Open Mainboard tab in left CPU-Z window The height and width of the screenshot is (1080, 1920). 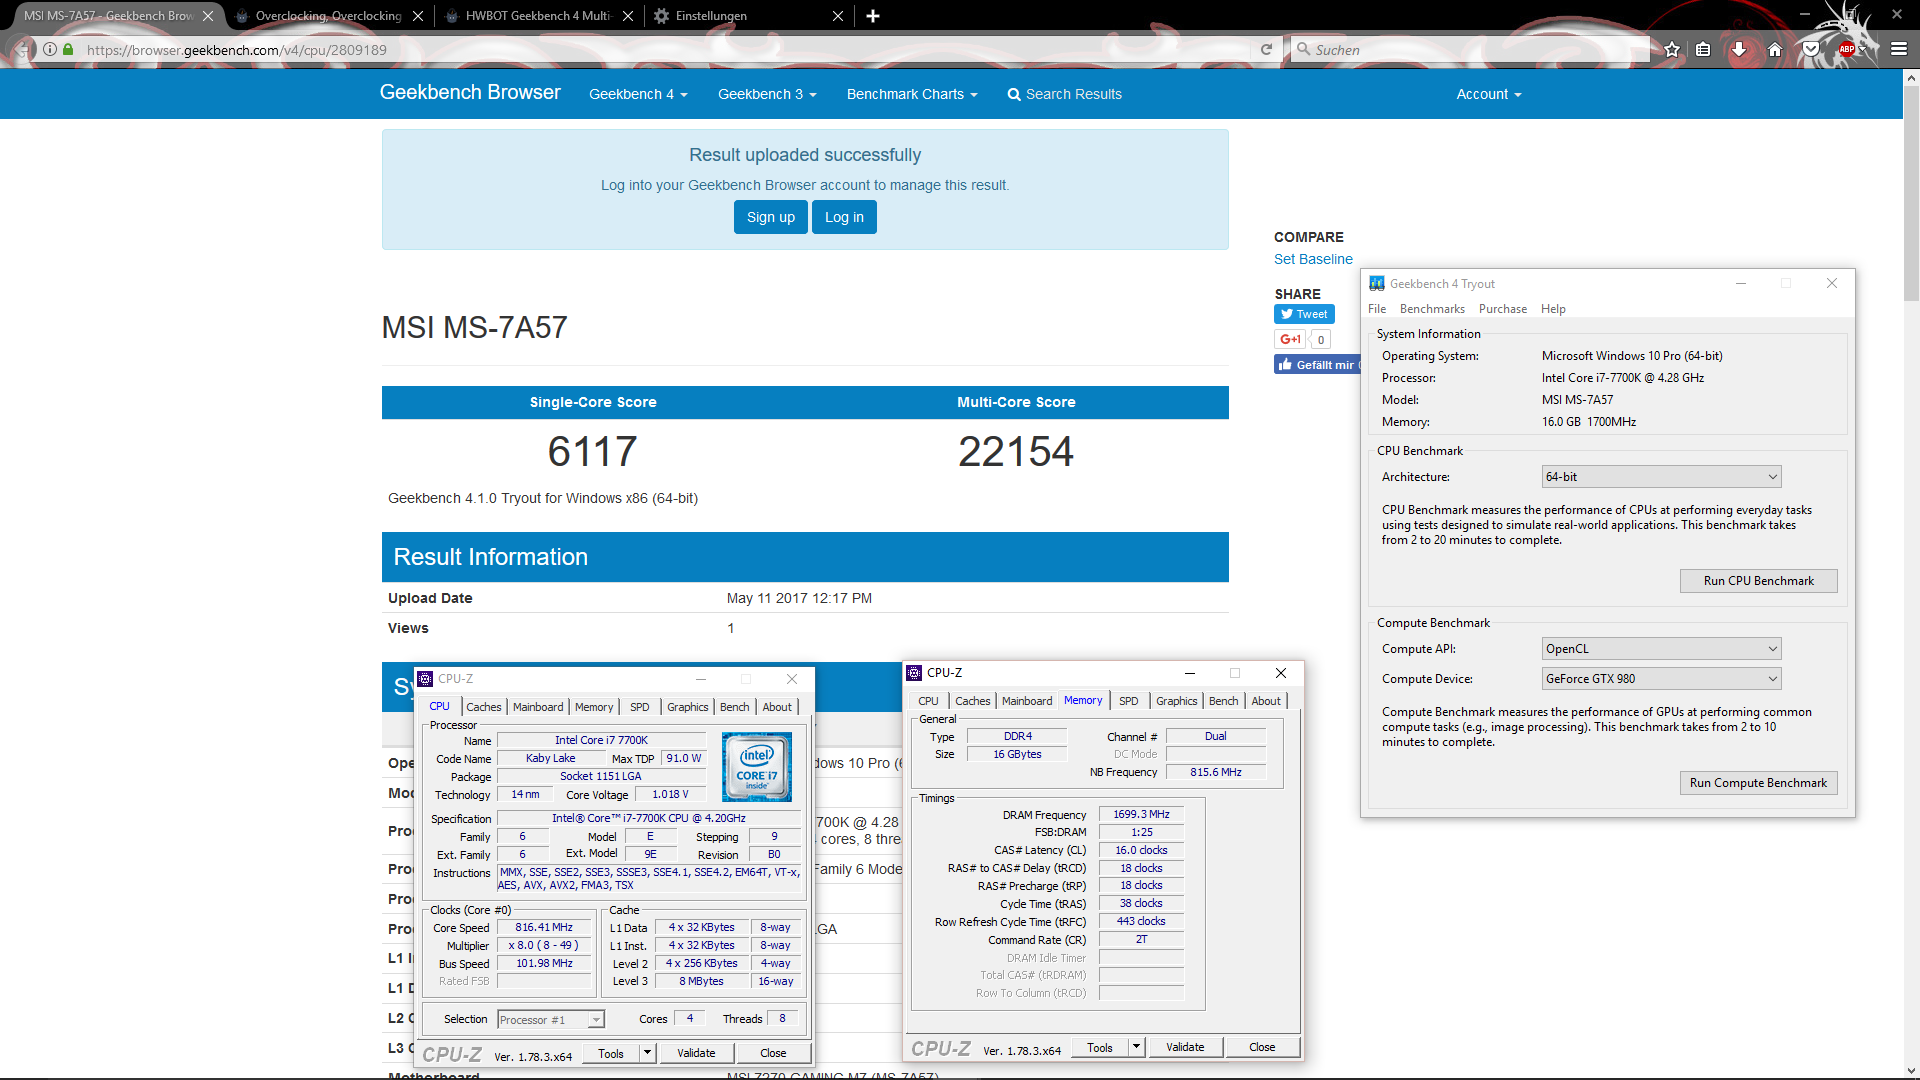538,707
